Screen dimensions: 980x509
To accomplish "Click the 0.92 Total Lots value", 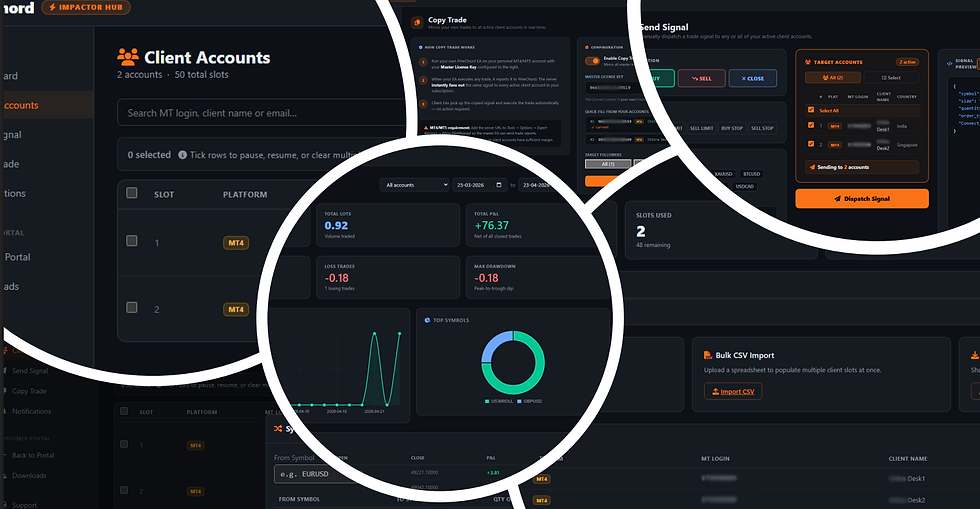I will point(336,225).
